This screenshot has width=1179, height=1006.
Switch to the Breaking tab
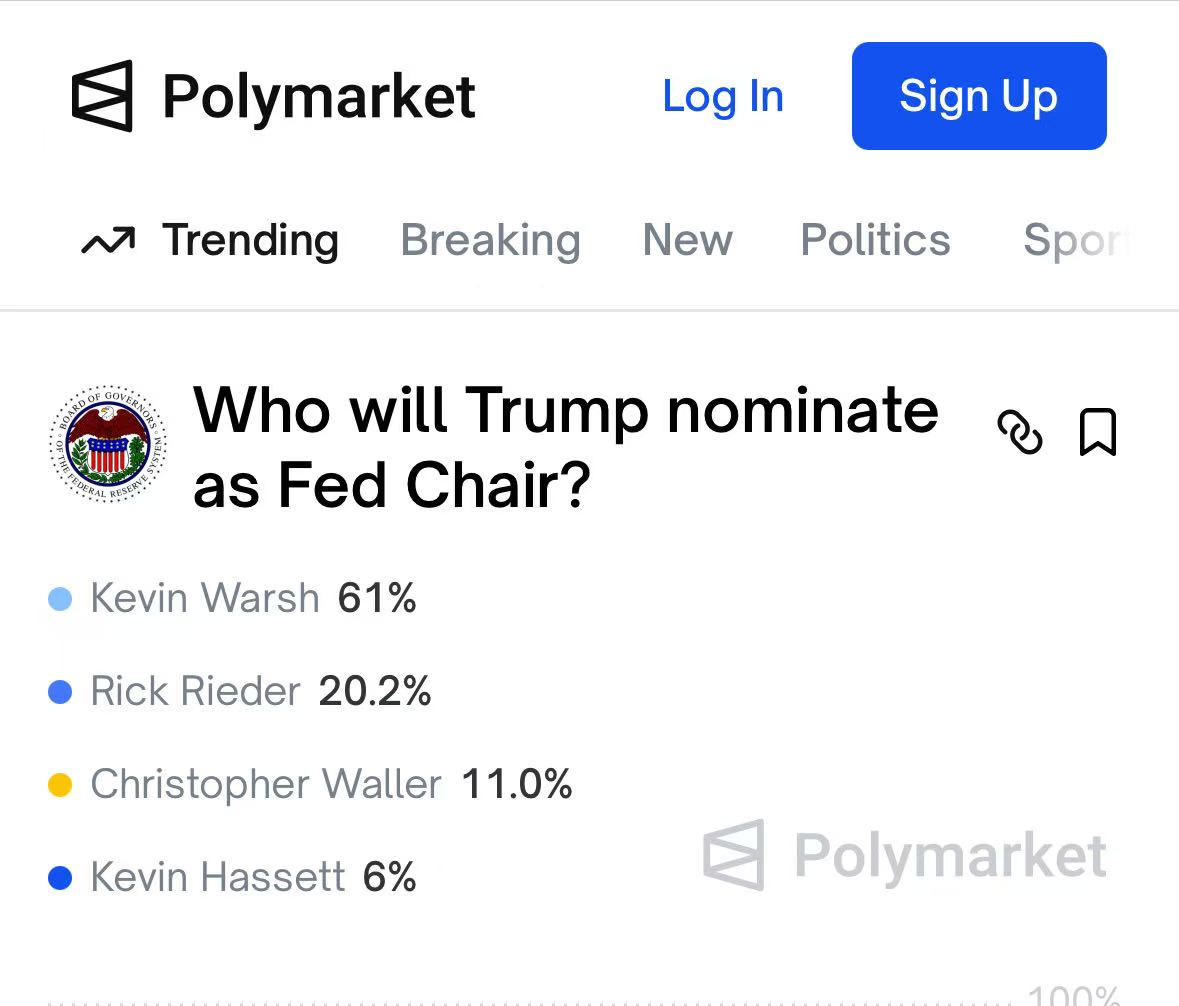(x=490, y=241)
